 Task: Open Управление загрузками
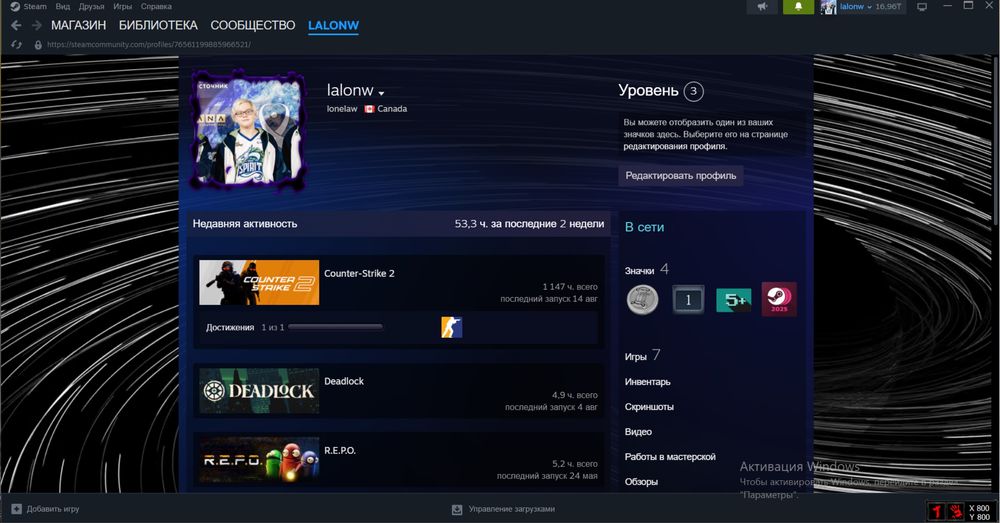pyautogui.click(x=511, y=509)
